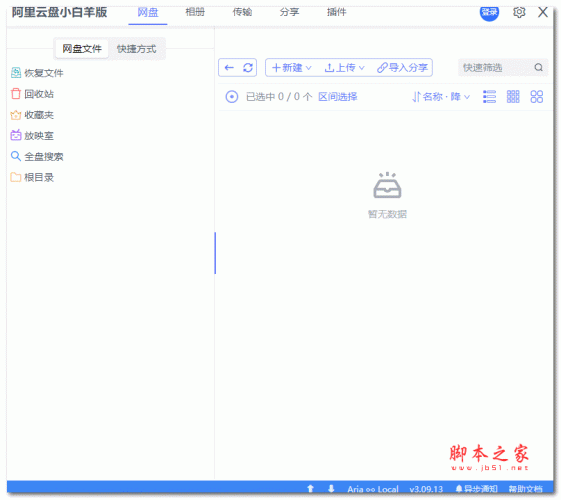The image size is (561, 500).
Task: Select the 网盘文件 sub-tab
Action: pyautogui.click(x=82, y=49)
